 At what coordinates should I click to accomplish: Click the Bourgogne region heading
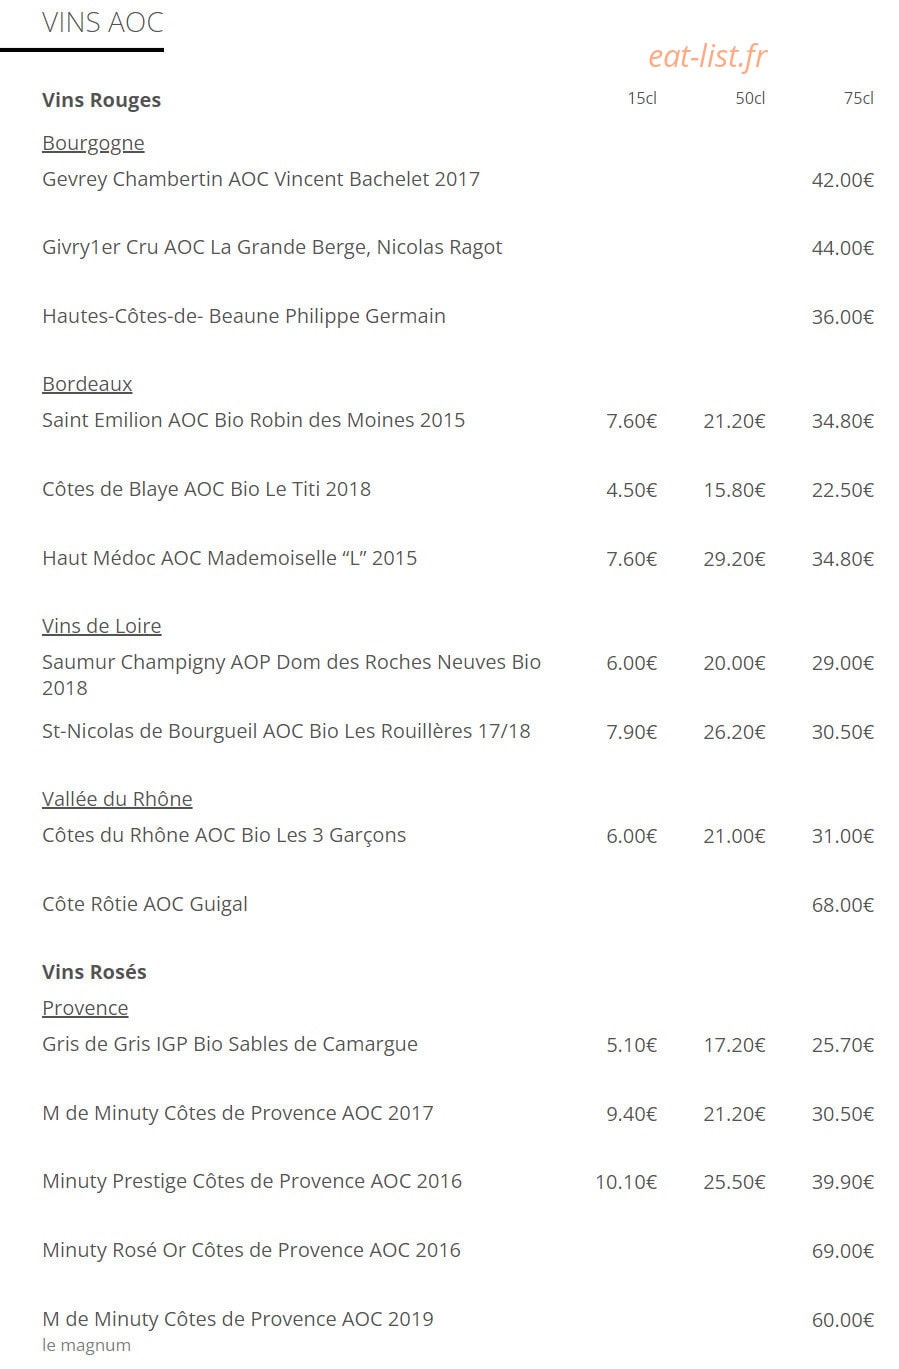point(93,143)
